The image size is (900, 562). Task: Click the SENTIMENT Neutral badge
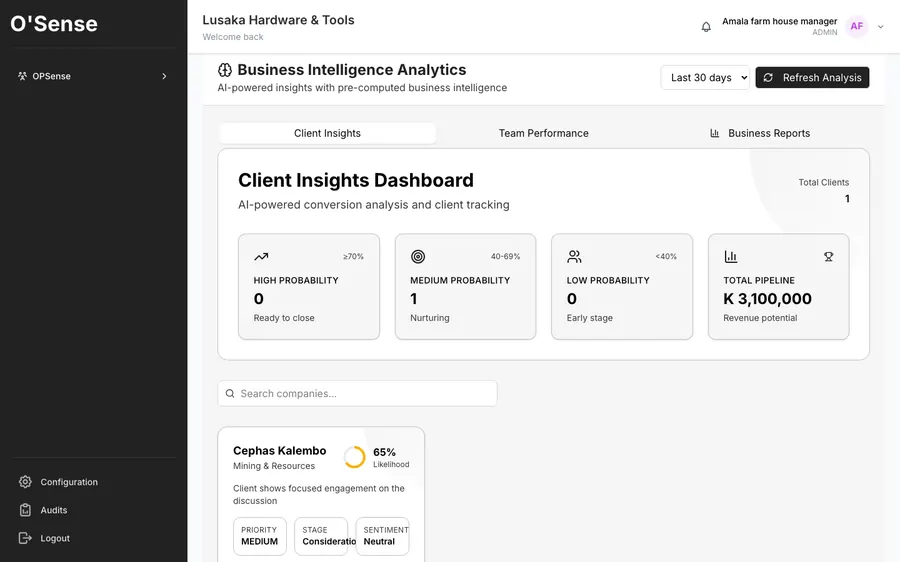382,536
